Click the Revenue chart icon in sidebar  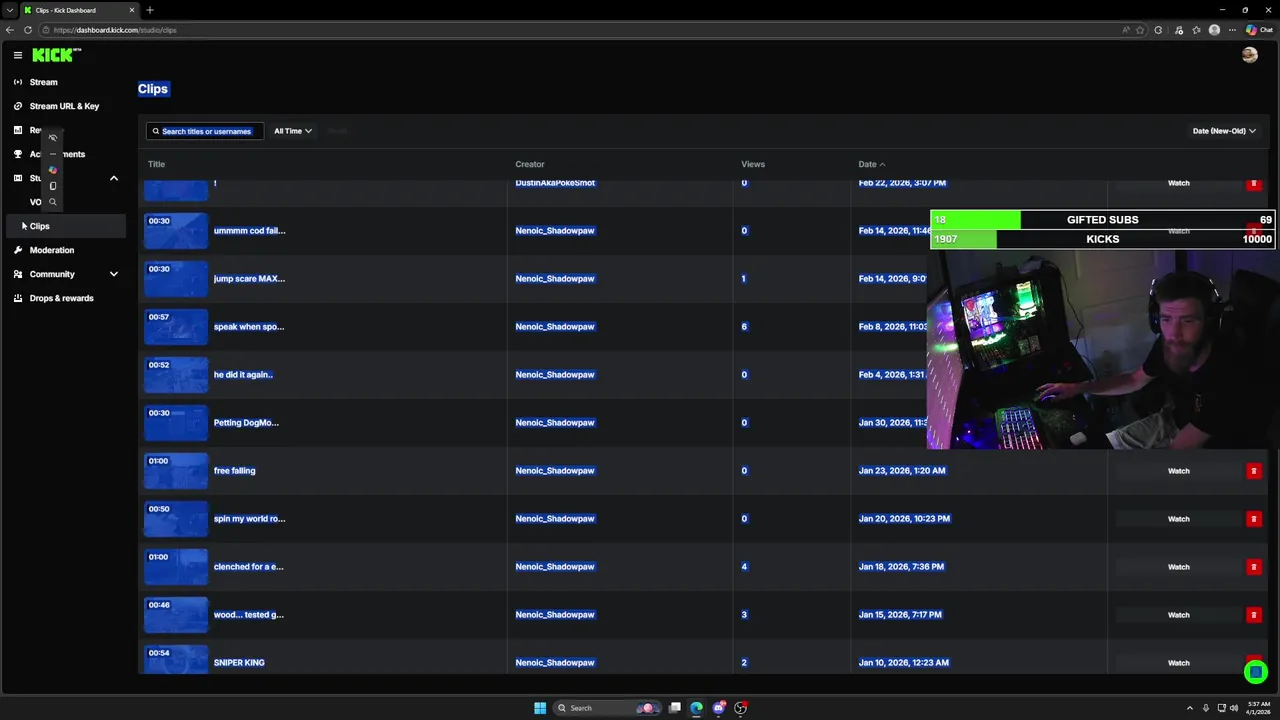[x=18, y=130]
